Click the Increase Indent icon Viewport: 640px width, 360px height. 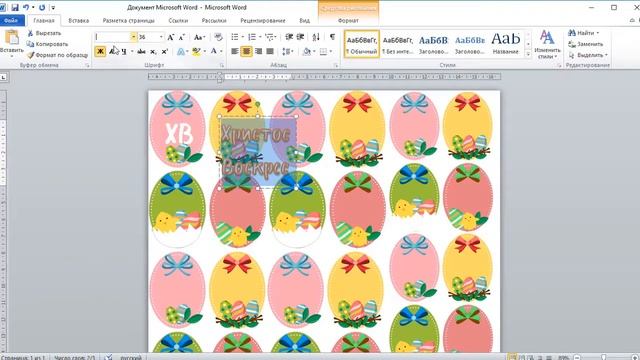(300, 37)
